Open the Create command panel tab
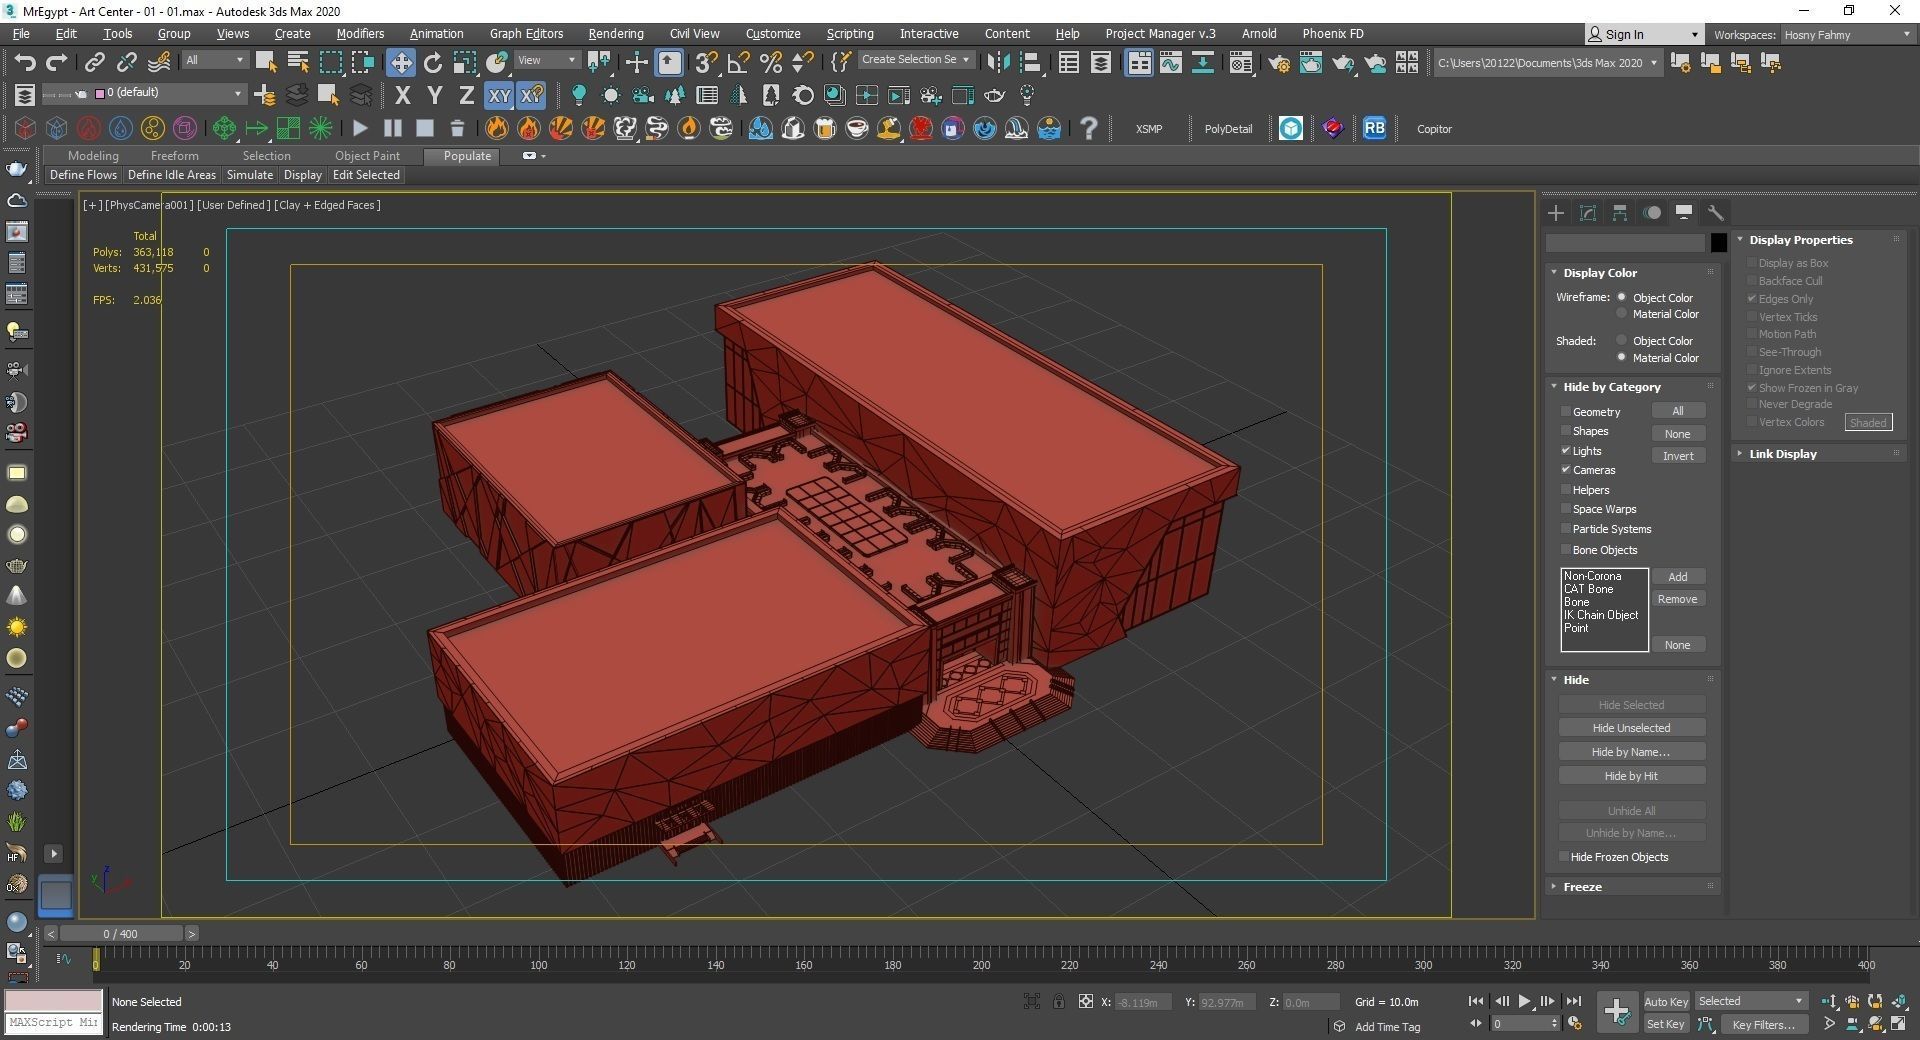 tap(1556, 213)
